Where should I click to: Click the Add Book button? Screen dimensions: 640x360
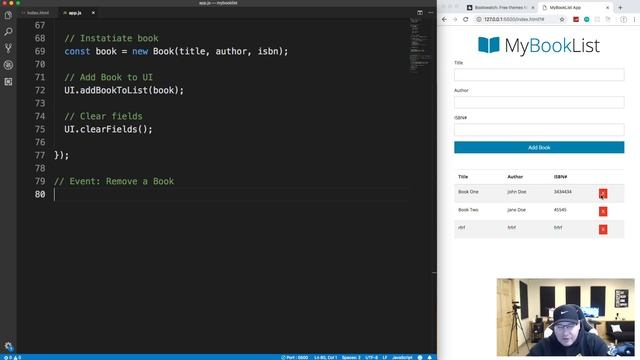point(539,147)
